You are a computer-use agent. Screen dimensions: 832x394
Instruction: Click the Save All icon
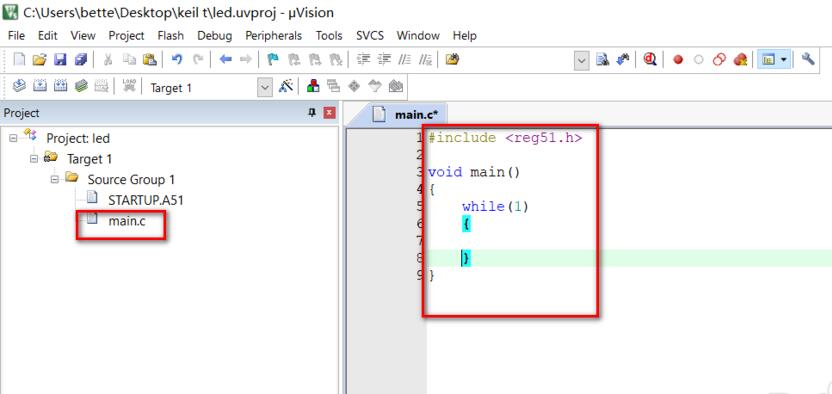(x=81, y=59)
